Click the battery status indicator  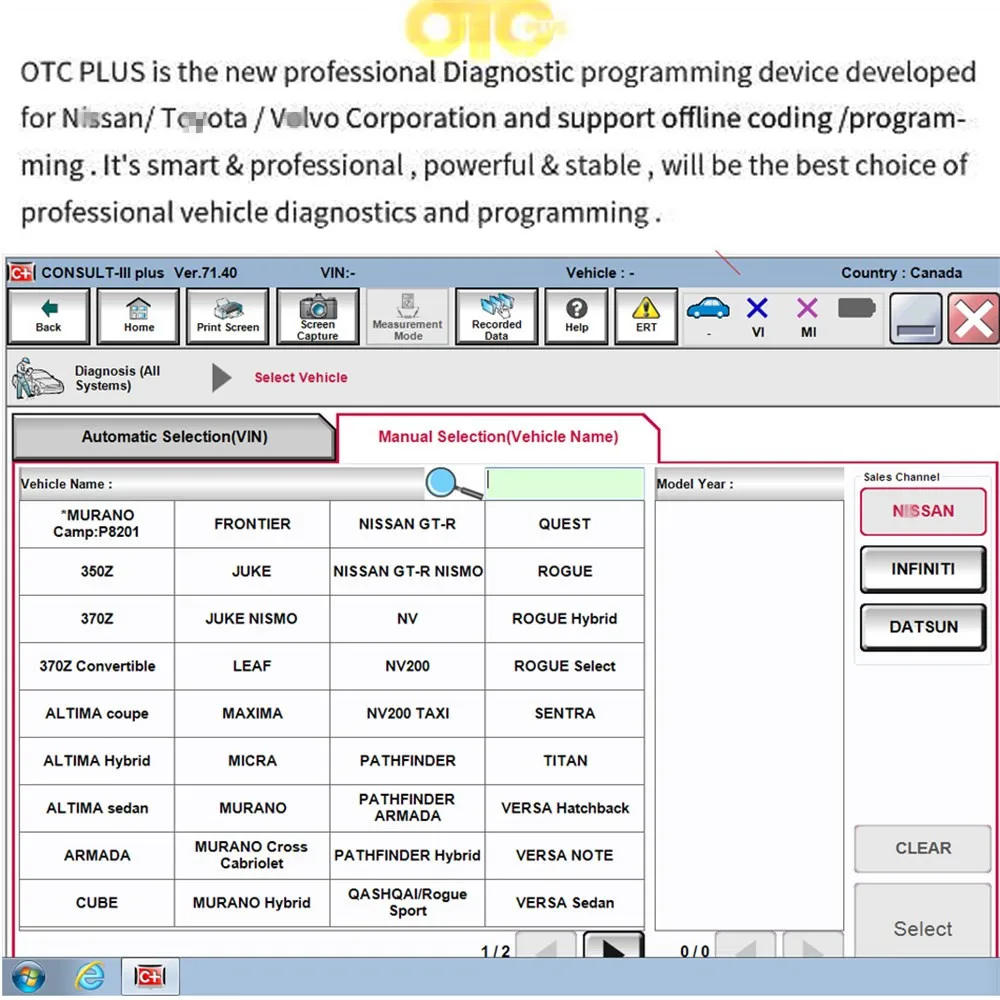[x=857, y=309]
